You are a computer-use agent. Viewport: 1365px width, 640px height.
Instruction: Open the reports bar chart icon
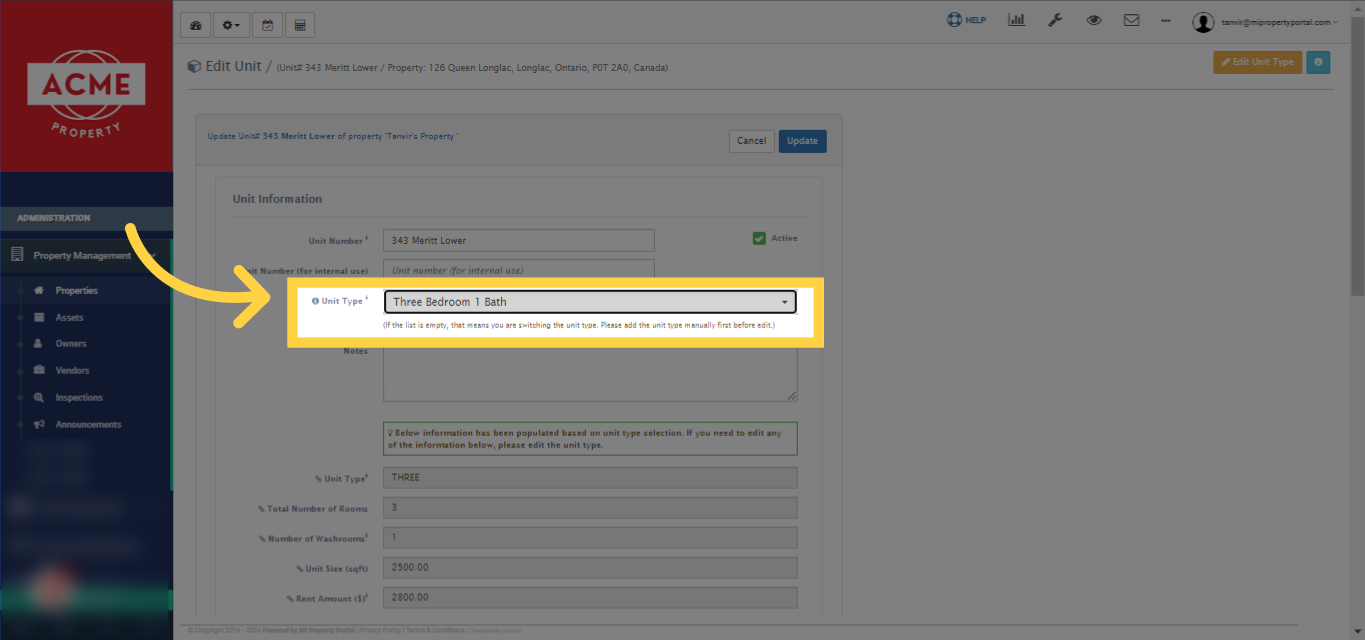pos(1017,19)
